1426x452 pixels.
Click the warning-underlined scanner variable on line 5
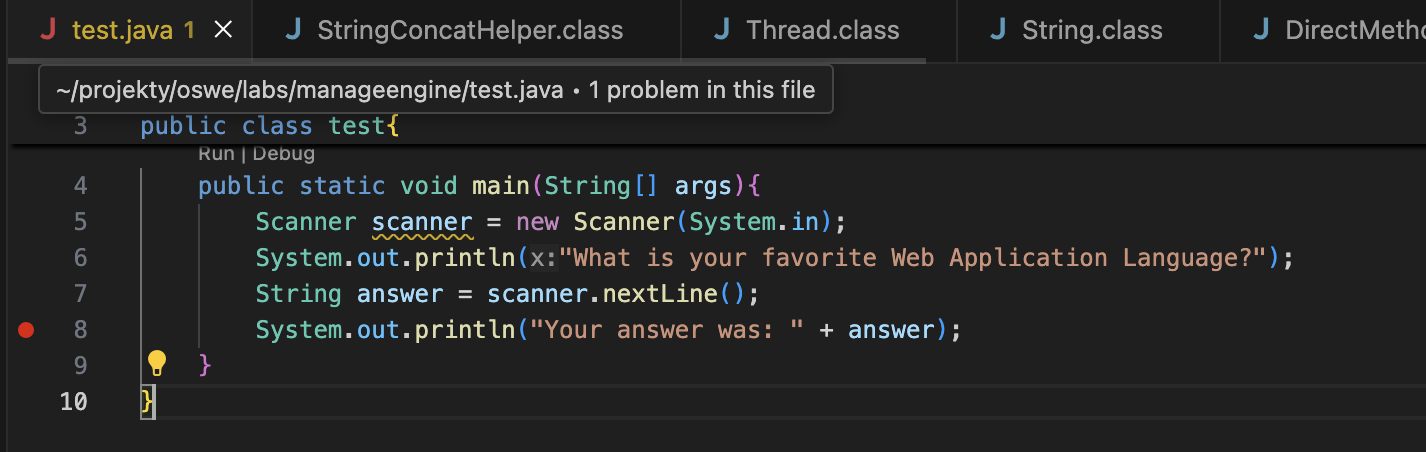click(421, 222)
